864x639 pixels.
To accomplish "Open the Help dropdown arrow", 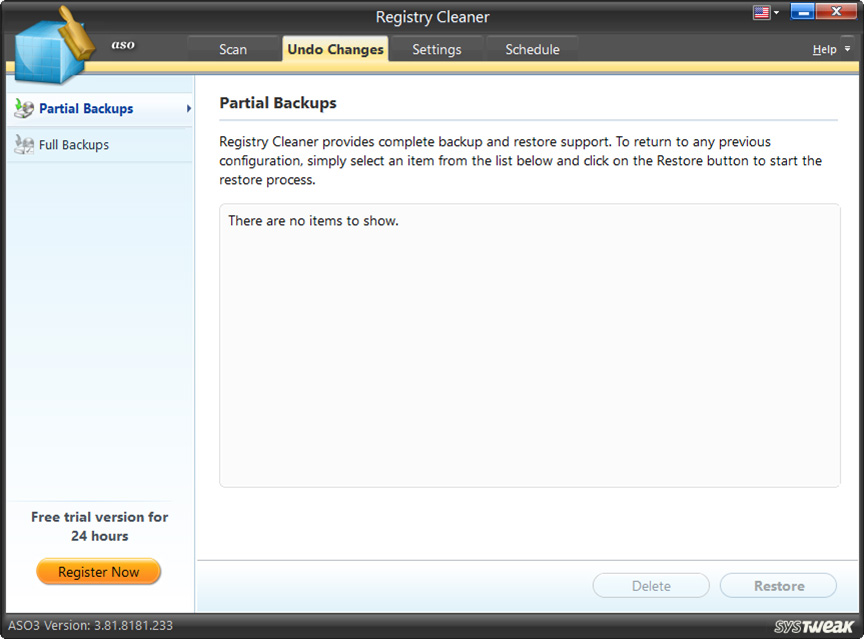I will pyautogui.click(x=845, y=48).
